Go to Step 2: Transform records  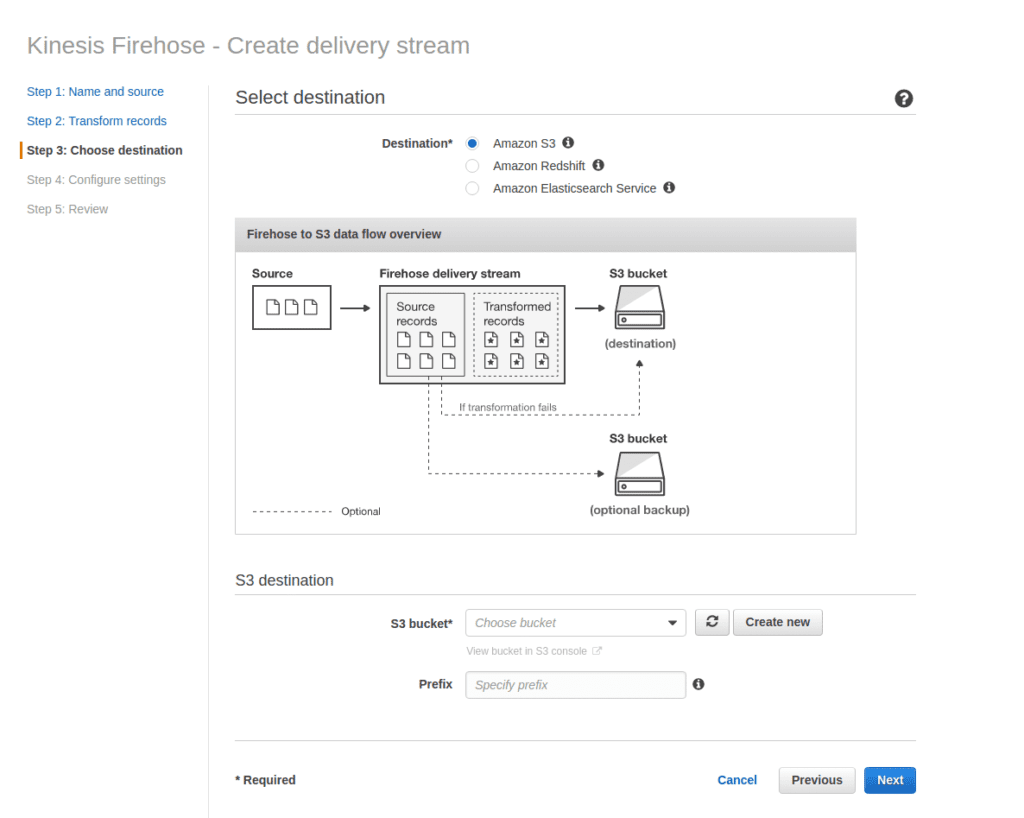pyautogui.click(x=97, y=121)
